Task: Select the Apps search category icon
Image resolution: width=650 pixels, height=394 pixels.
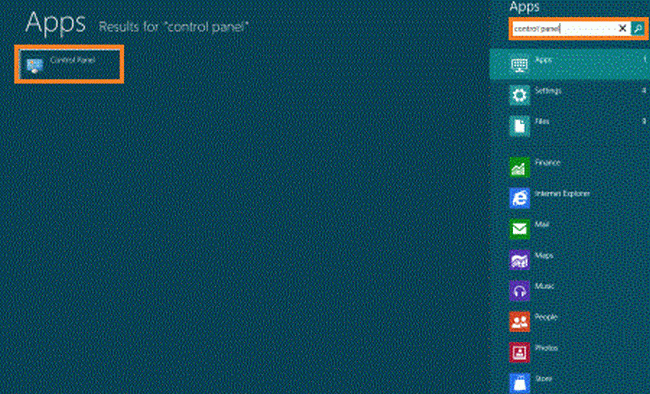Action: tap(519, 64)
